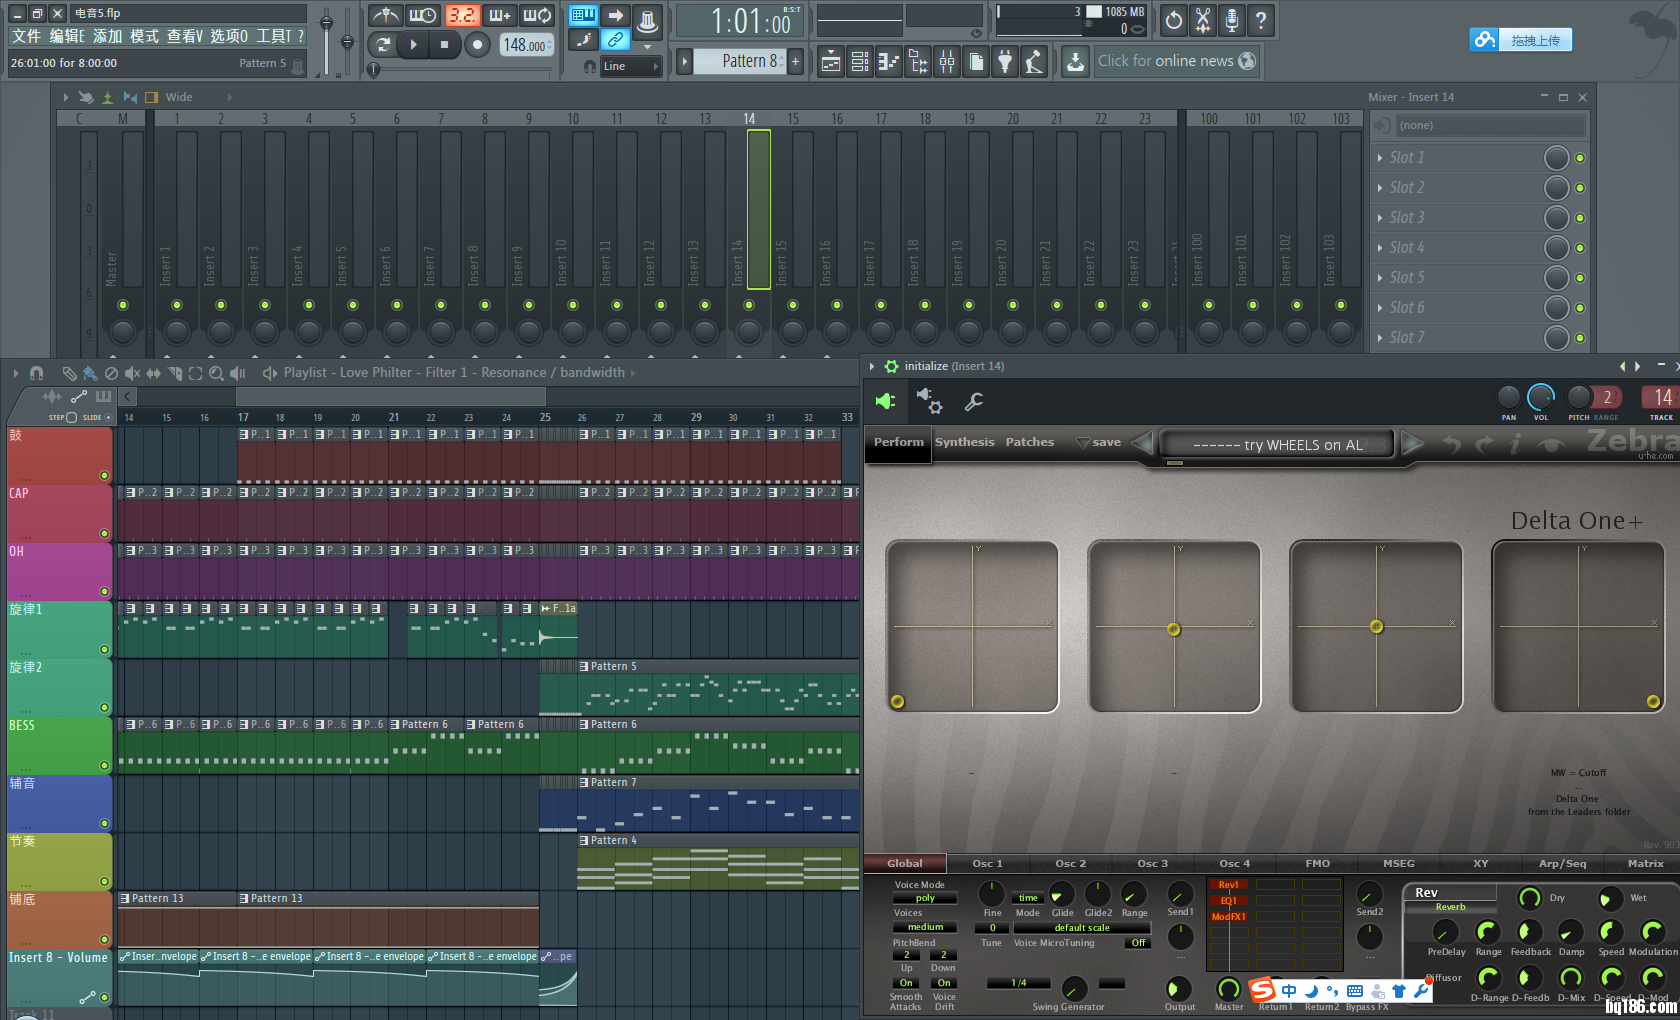Open the playlist options arrow menu

(16, 373)
